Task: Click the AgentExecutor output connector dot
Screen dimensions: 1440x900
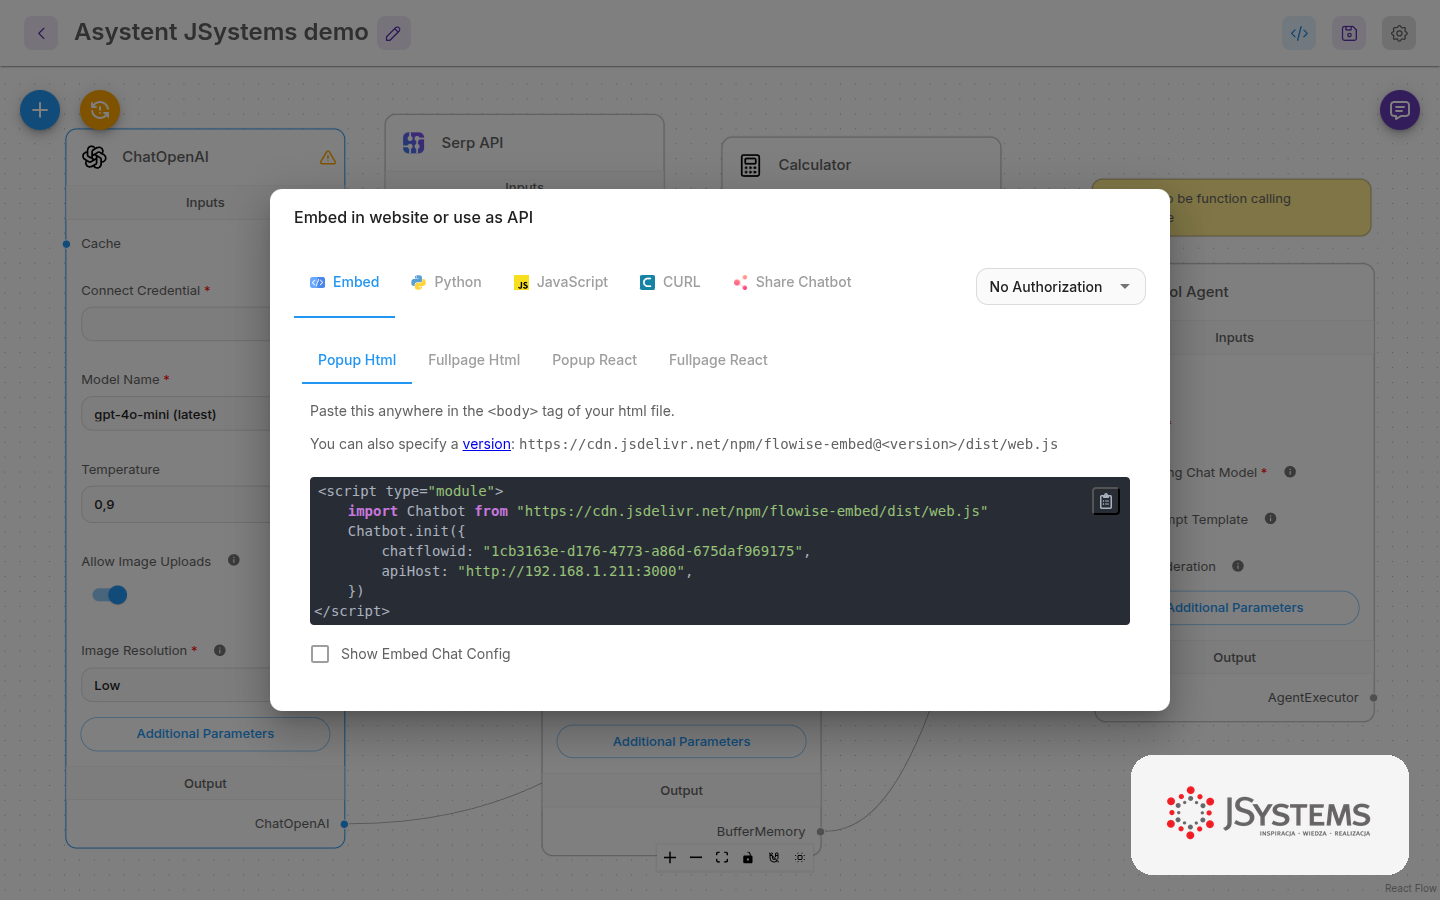Action: pos(1374,698)
